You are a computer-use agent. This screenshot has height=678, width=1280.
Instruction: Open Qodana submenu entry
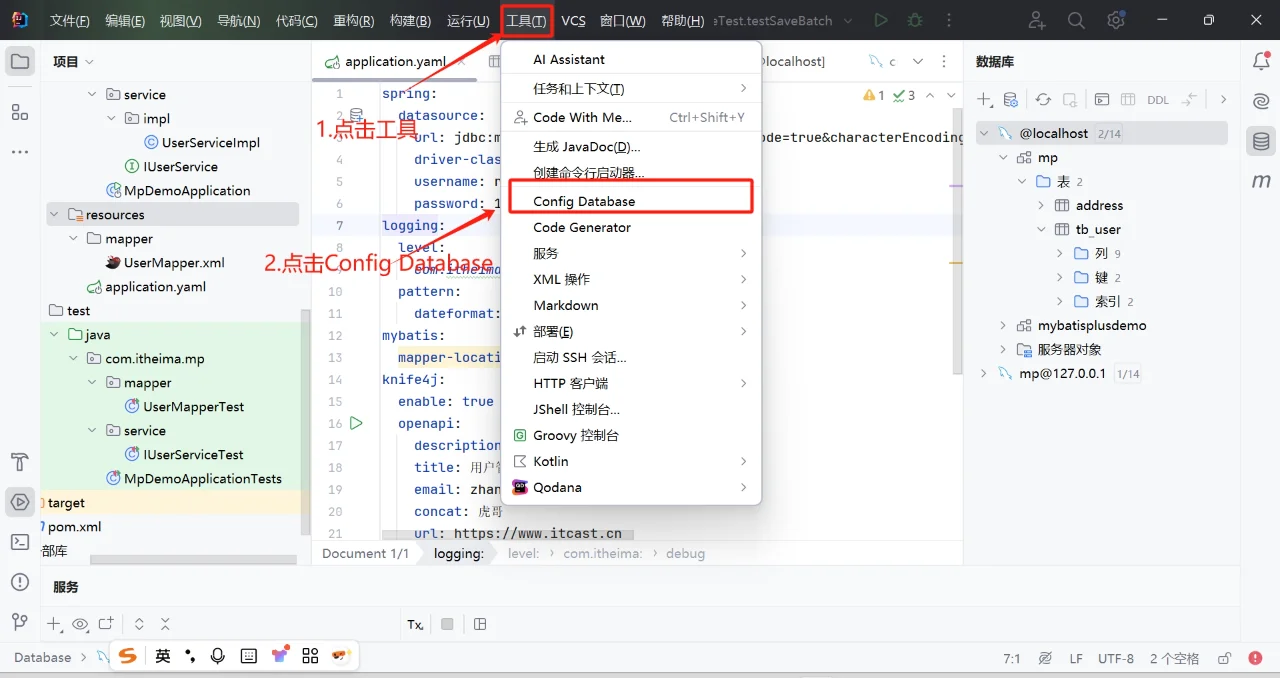(631, 487)
